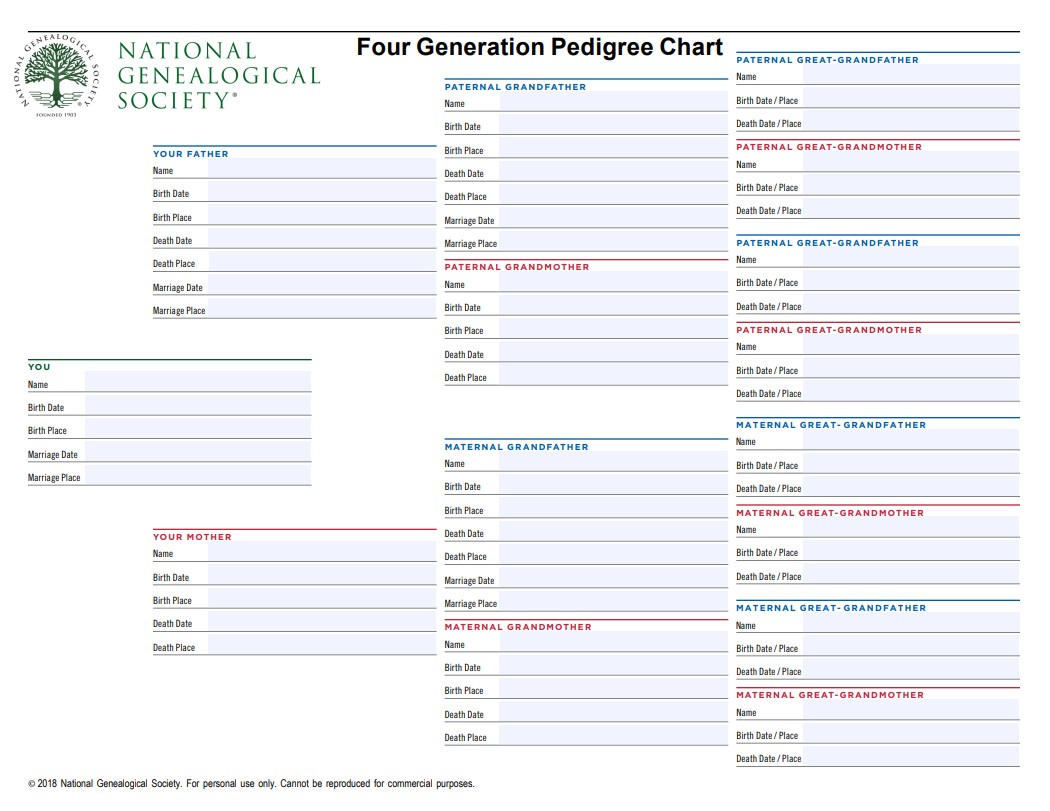Click the MATERNAL GRANDFATHER section heading
The width and height of the screenshot is (1050, 811).
tap(517, 447)
